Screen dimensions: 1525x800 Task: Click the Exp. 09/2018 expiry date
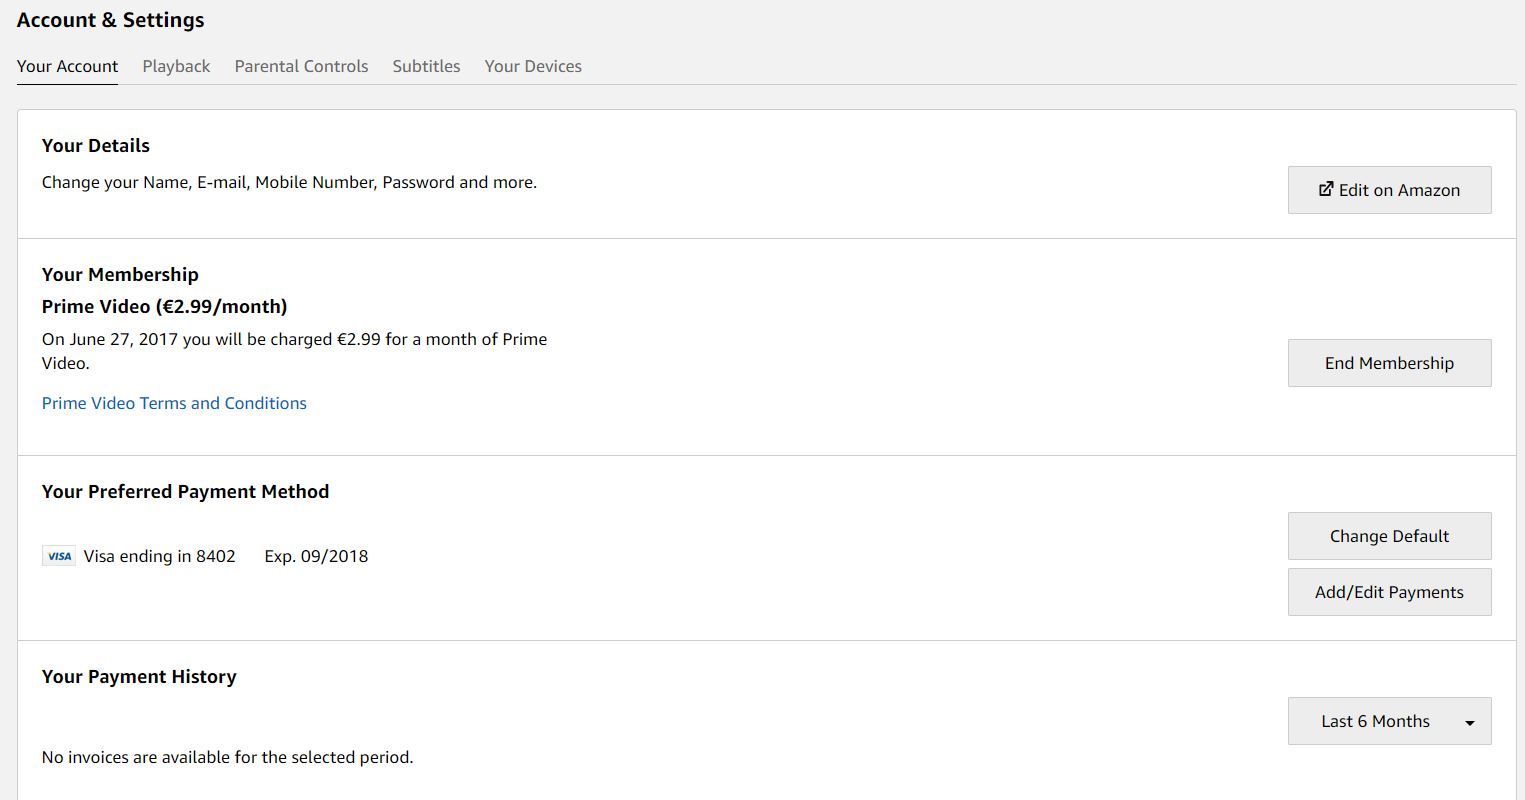(316, 556)
